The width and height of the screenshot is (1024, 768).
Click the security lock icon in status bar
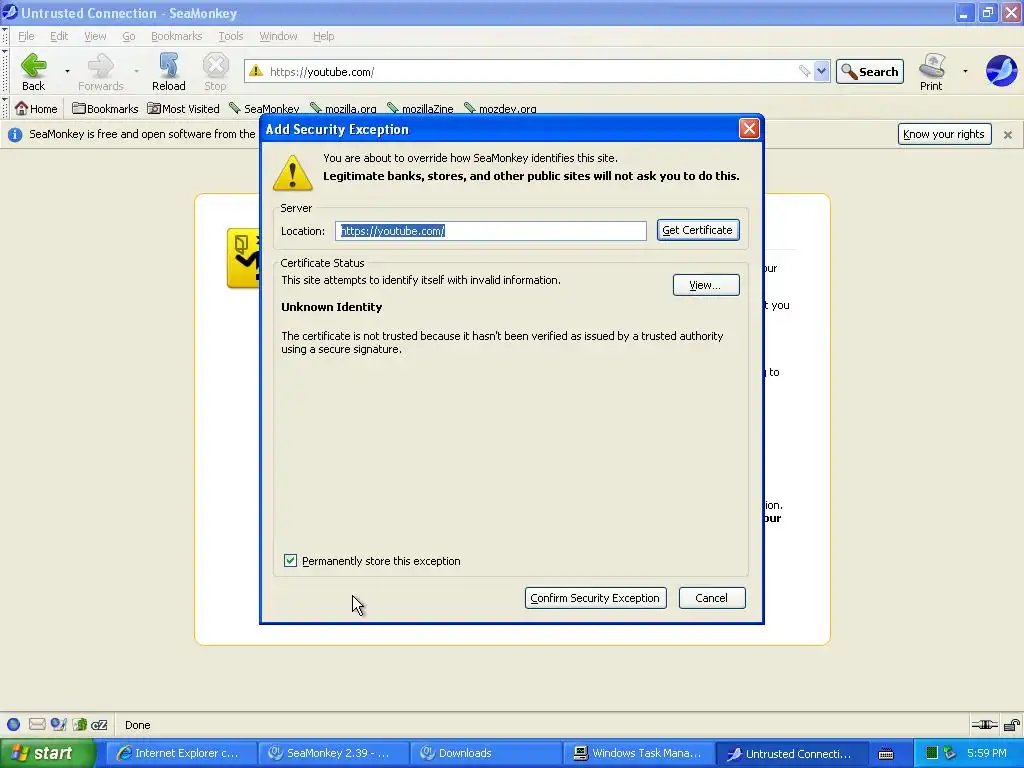tap(1012, 724)
